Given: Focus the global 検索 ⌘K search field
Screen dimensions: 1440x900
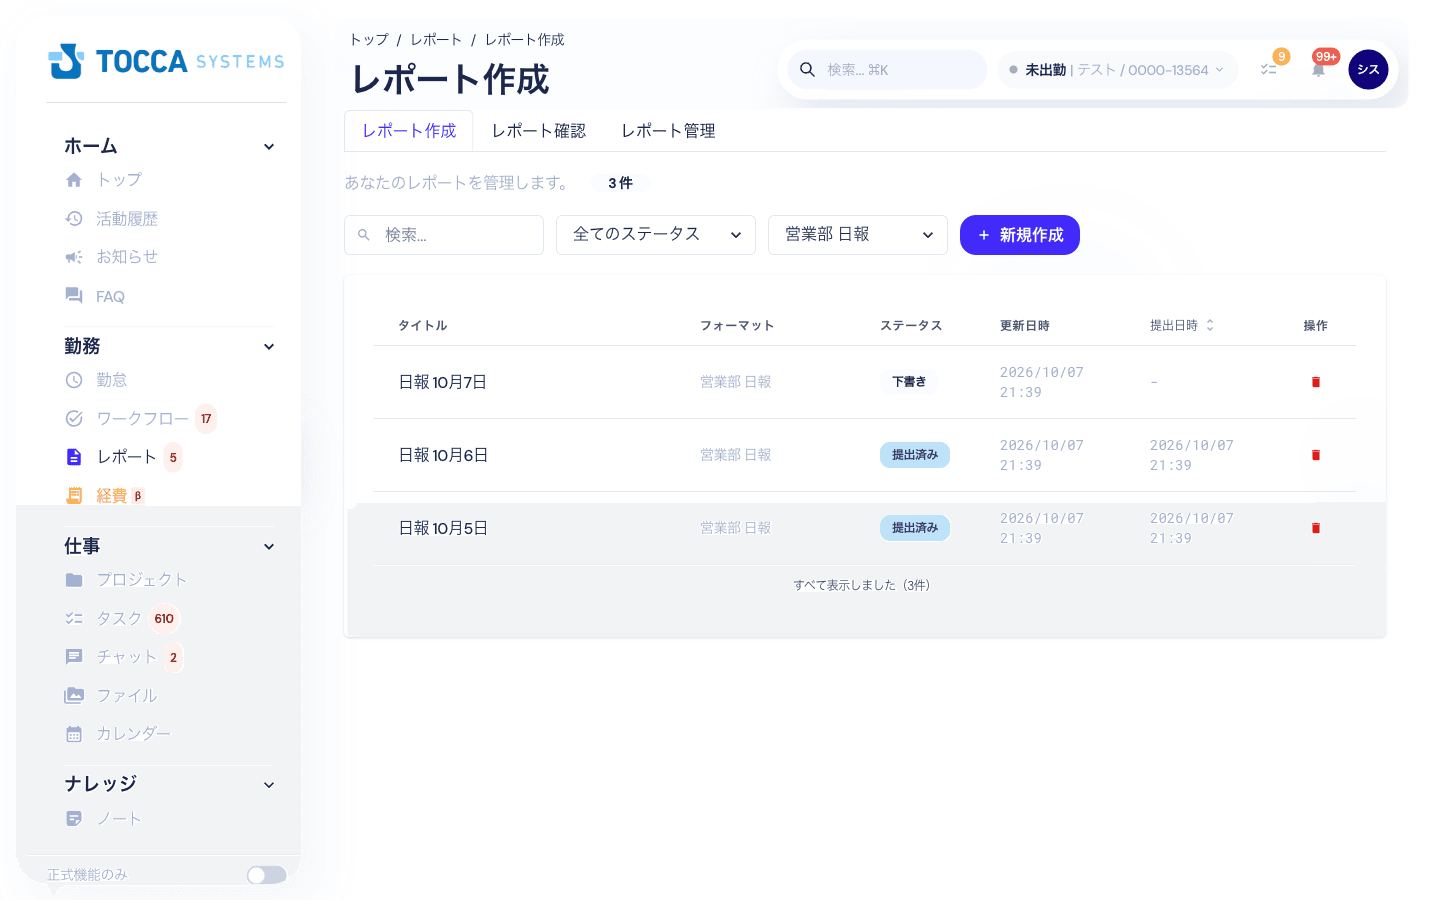Looking at the screenshot, I should 888,70.
